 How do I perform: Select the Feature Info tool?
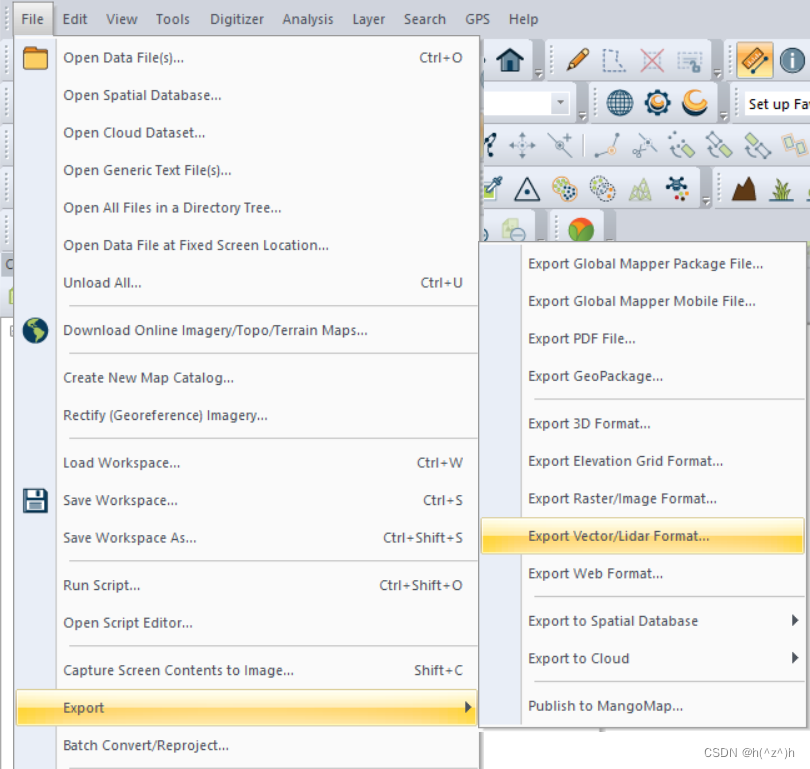click(x=792, y=60)
